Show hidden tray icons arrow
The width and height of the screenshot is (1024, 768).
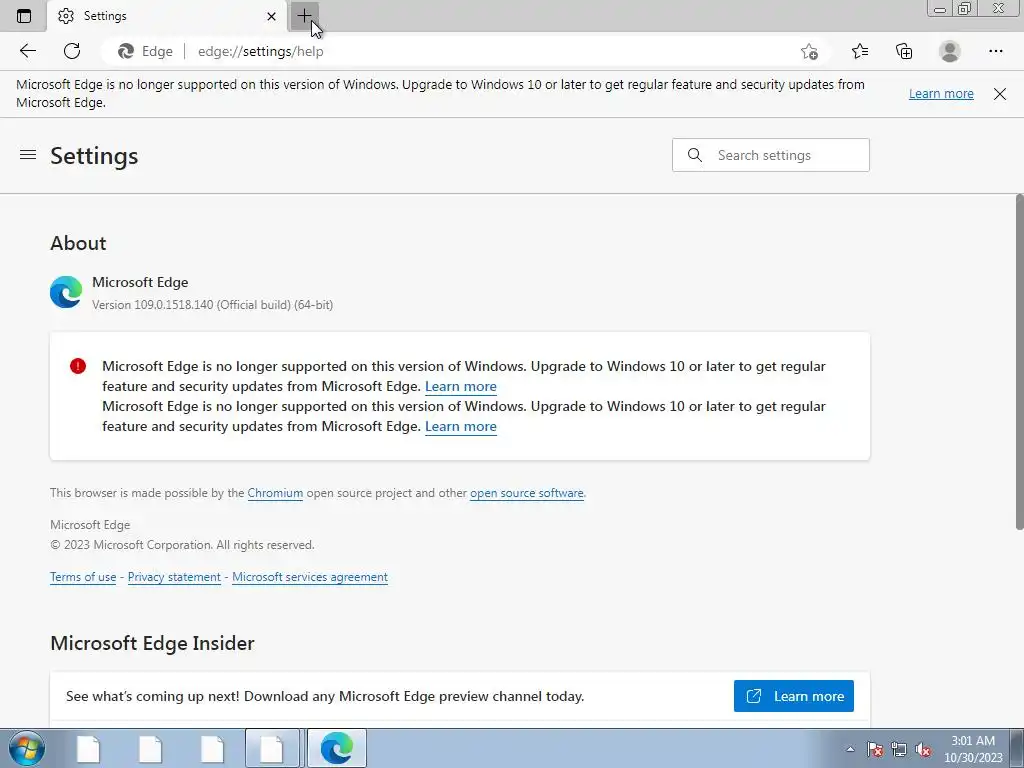pos(850,749)
